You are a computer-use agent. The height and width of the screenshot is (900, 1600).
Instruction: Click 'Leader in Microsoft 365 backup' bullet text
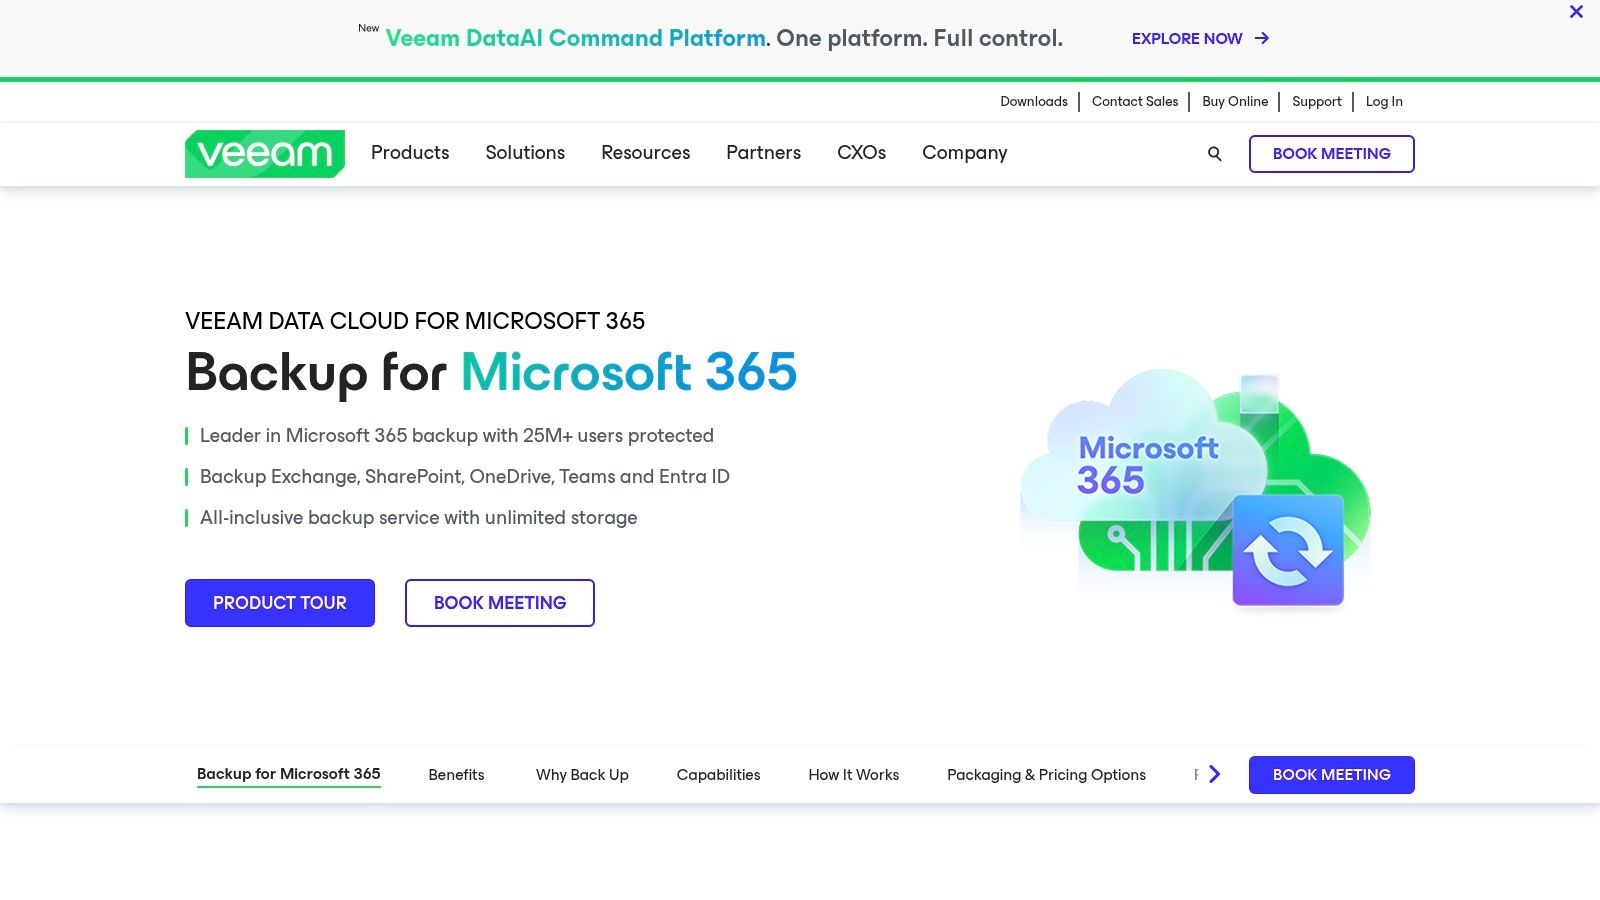(457, 436)
